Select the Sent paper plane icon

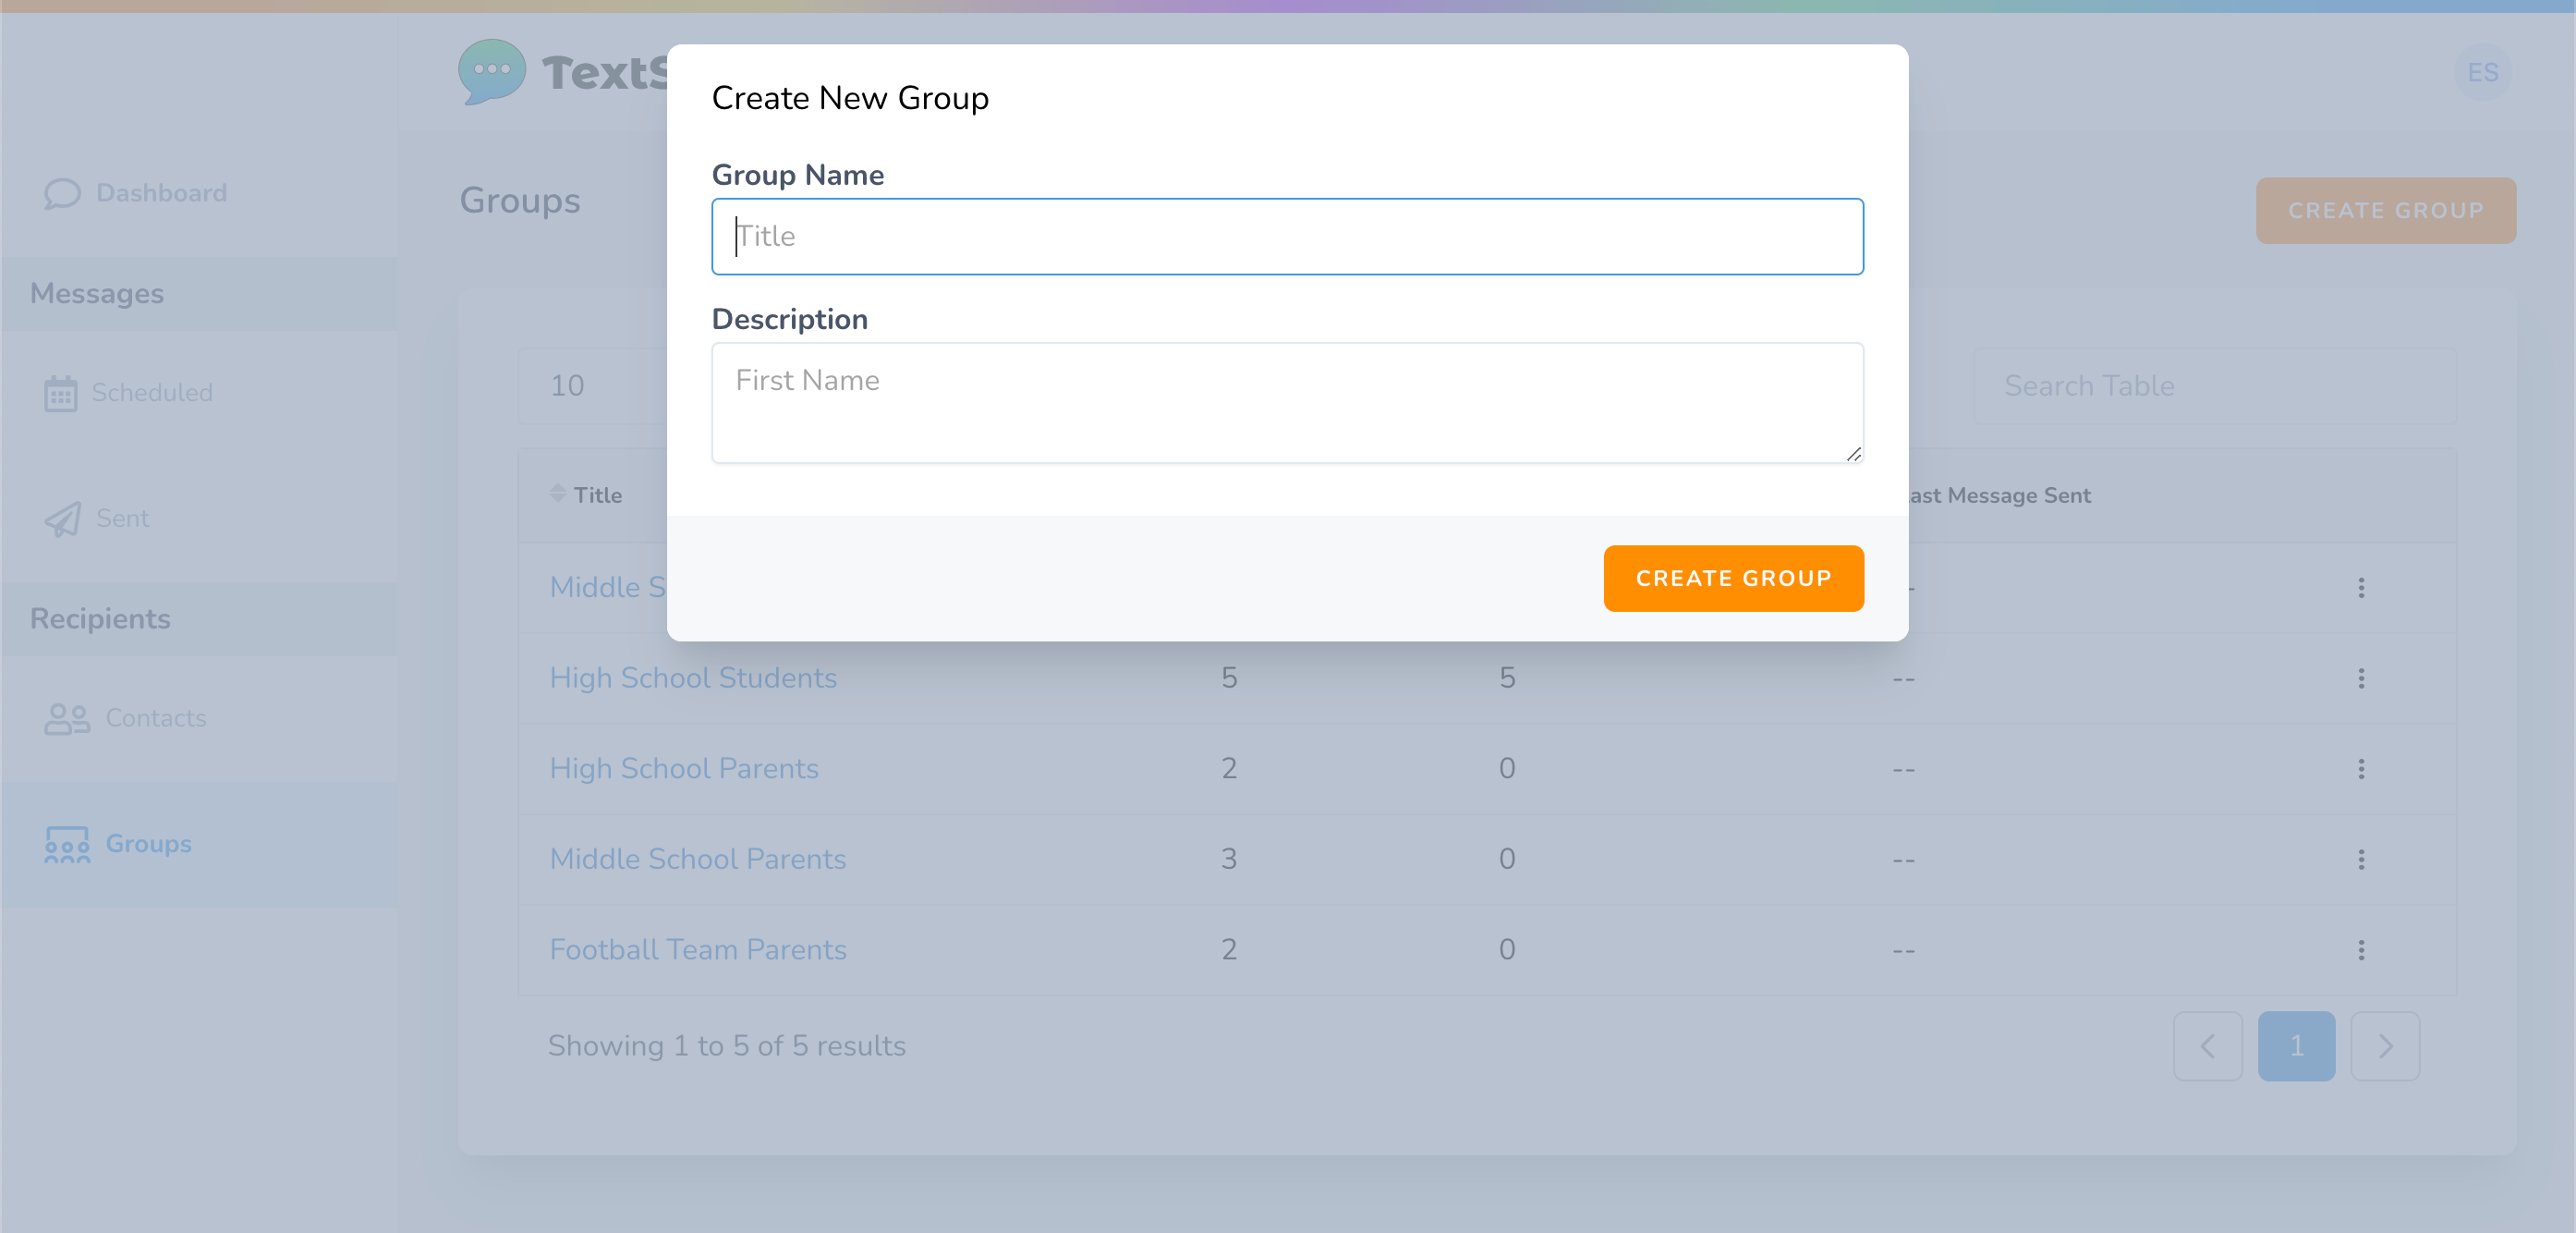tap(61, 518)
